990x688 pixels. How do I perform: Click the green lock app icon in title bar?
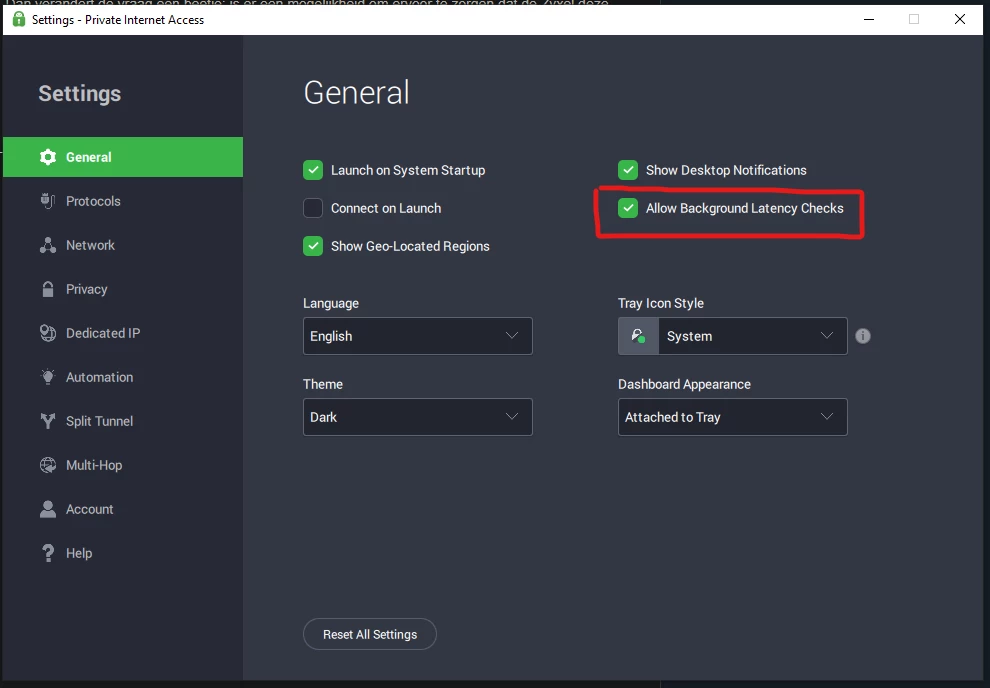click(x=19, y=20)
